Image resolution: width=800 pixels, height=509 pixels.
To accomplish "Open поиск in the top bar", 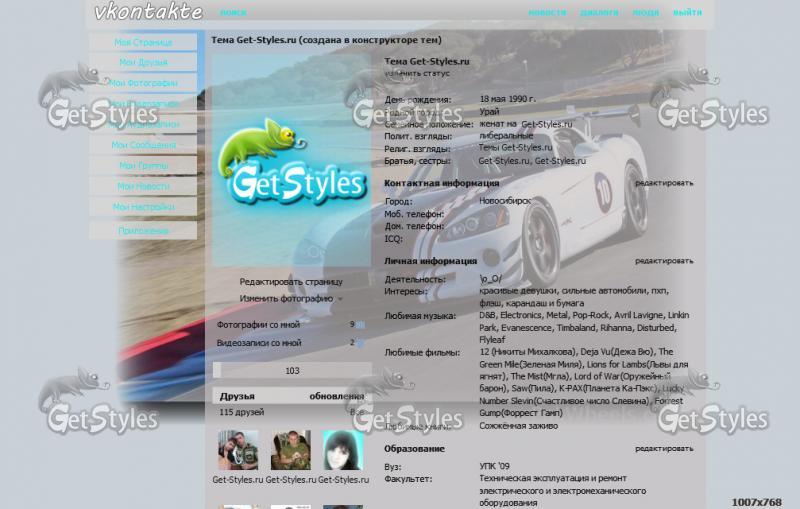I will pos(233,12).
